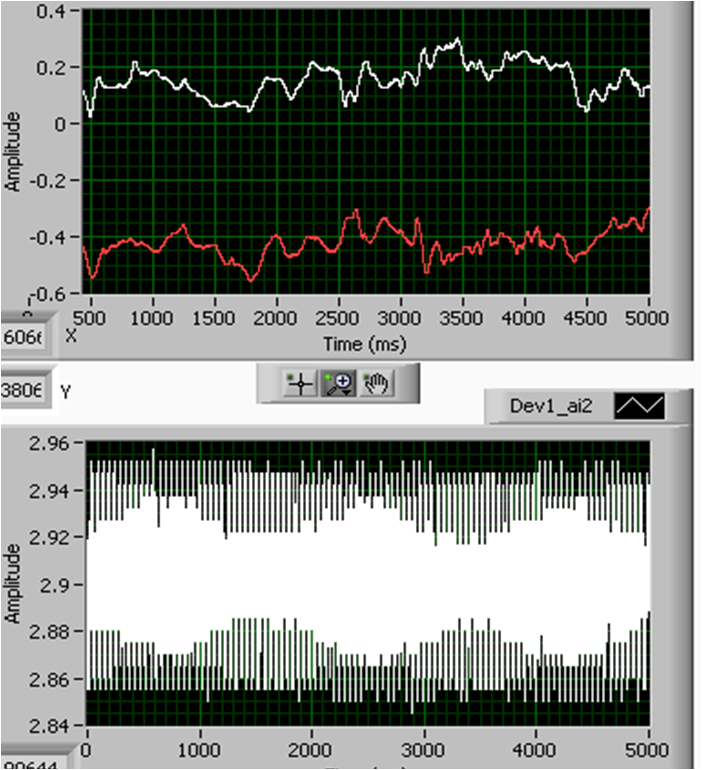Click the lower graph 'Amplitude' y-axis label

[x=14, y=583]
